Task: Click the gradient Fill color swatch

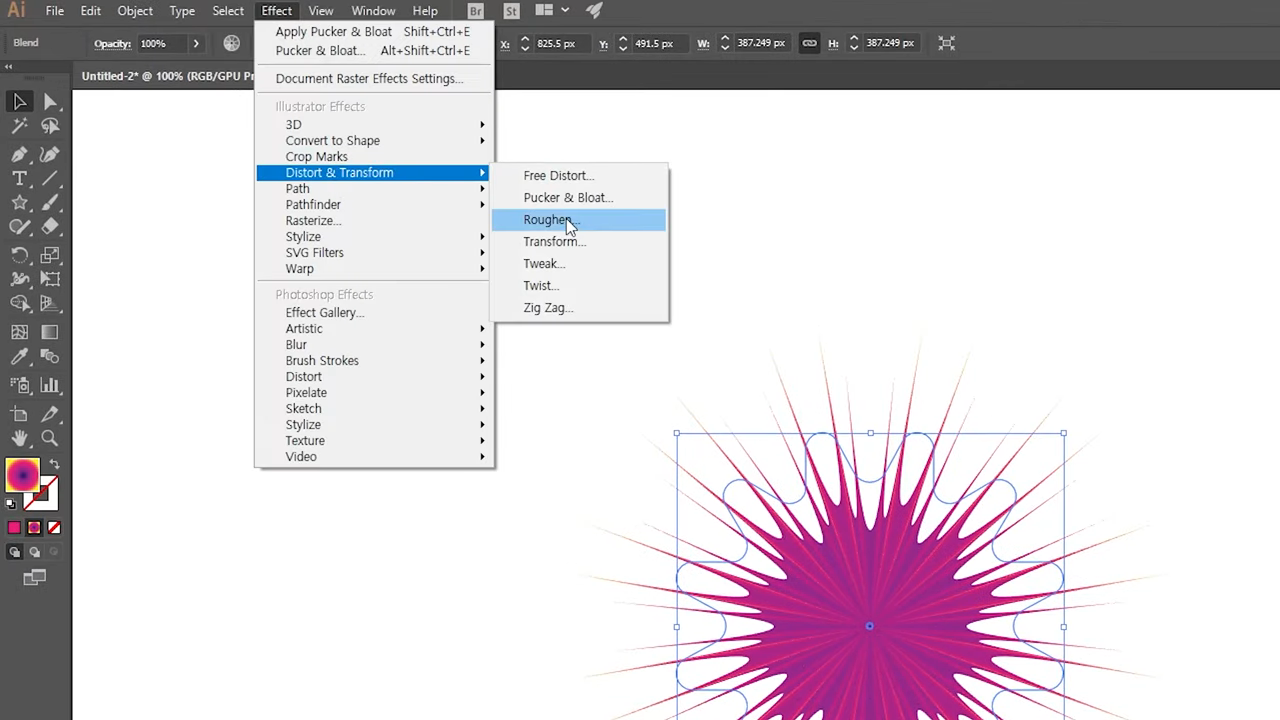Action: point(22,476)
